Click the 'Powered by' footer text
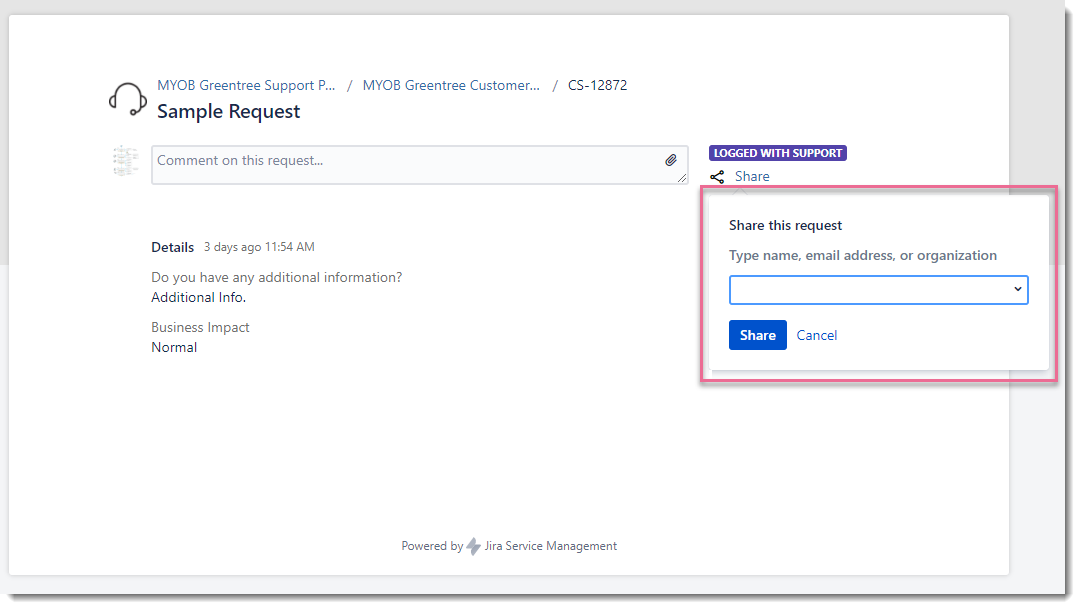 pos(433,546)
